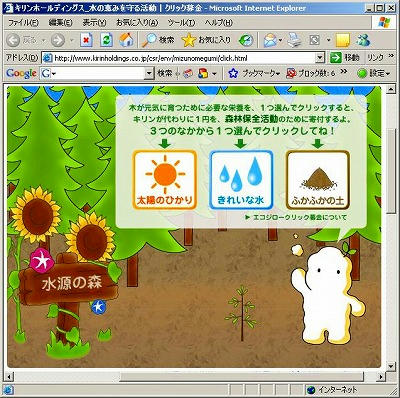Expand the Links bar chevron
The width and height of the screenshot is (400, 398).
391,55
